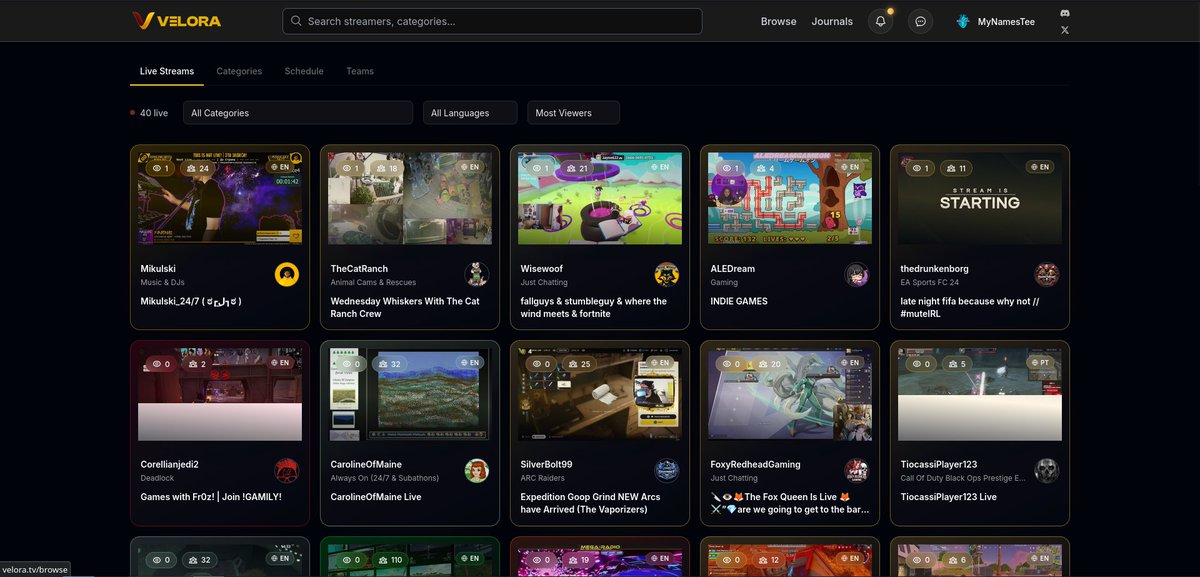1200x577 pixels.
Task: Open Wisewoof stream thumbnail
Action: (600, 198)
